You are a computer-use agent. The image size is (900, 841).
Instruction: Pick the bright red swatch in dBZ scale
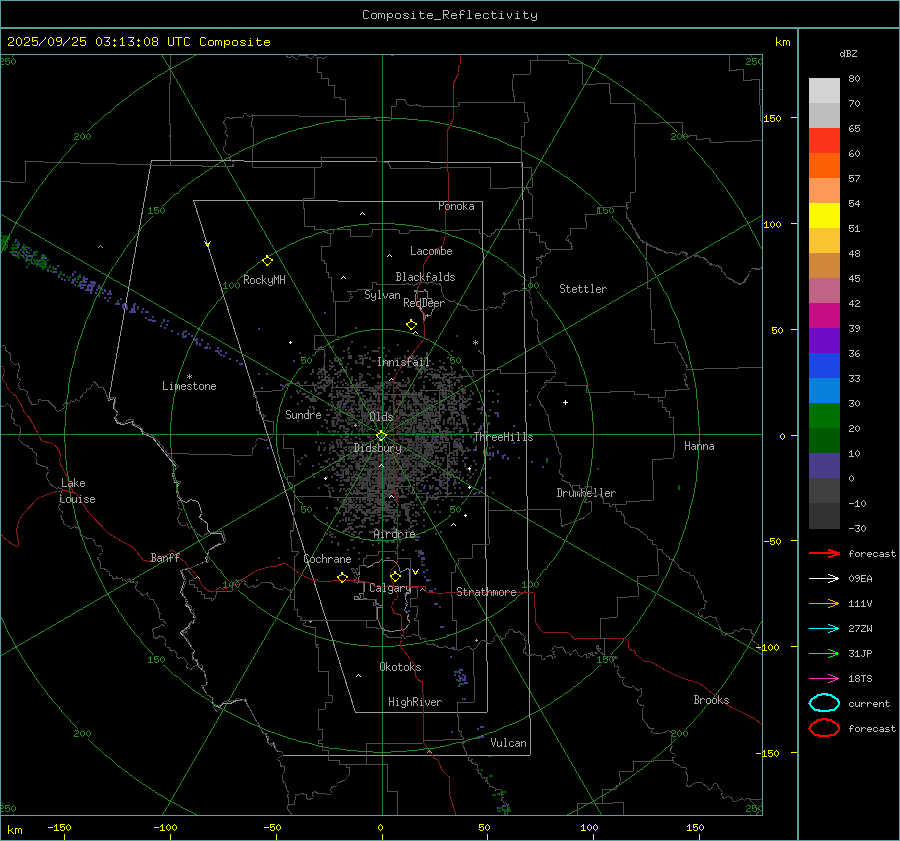click(824, 141)
